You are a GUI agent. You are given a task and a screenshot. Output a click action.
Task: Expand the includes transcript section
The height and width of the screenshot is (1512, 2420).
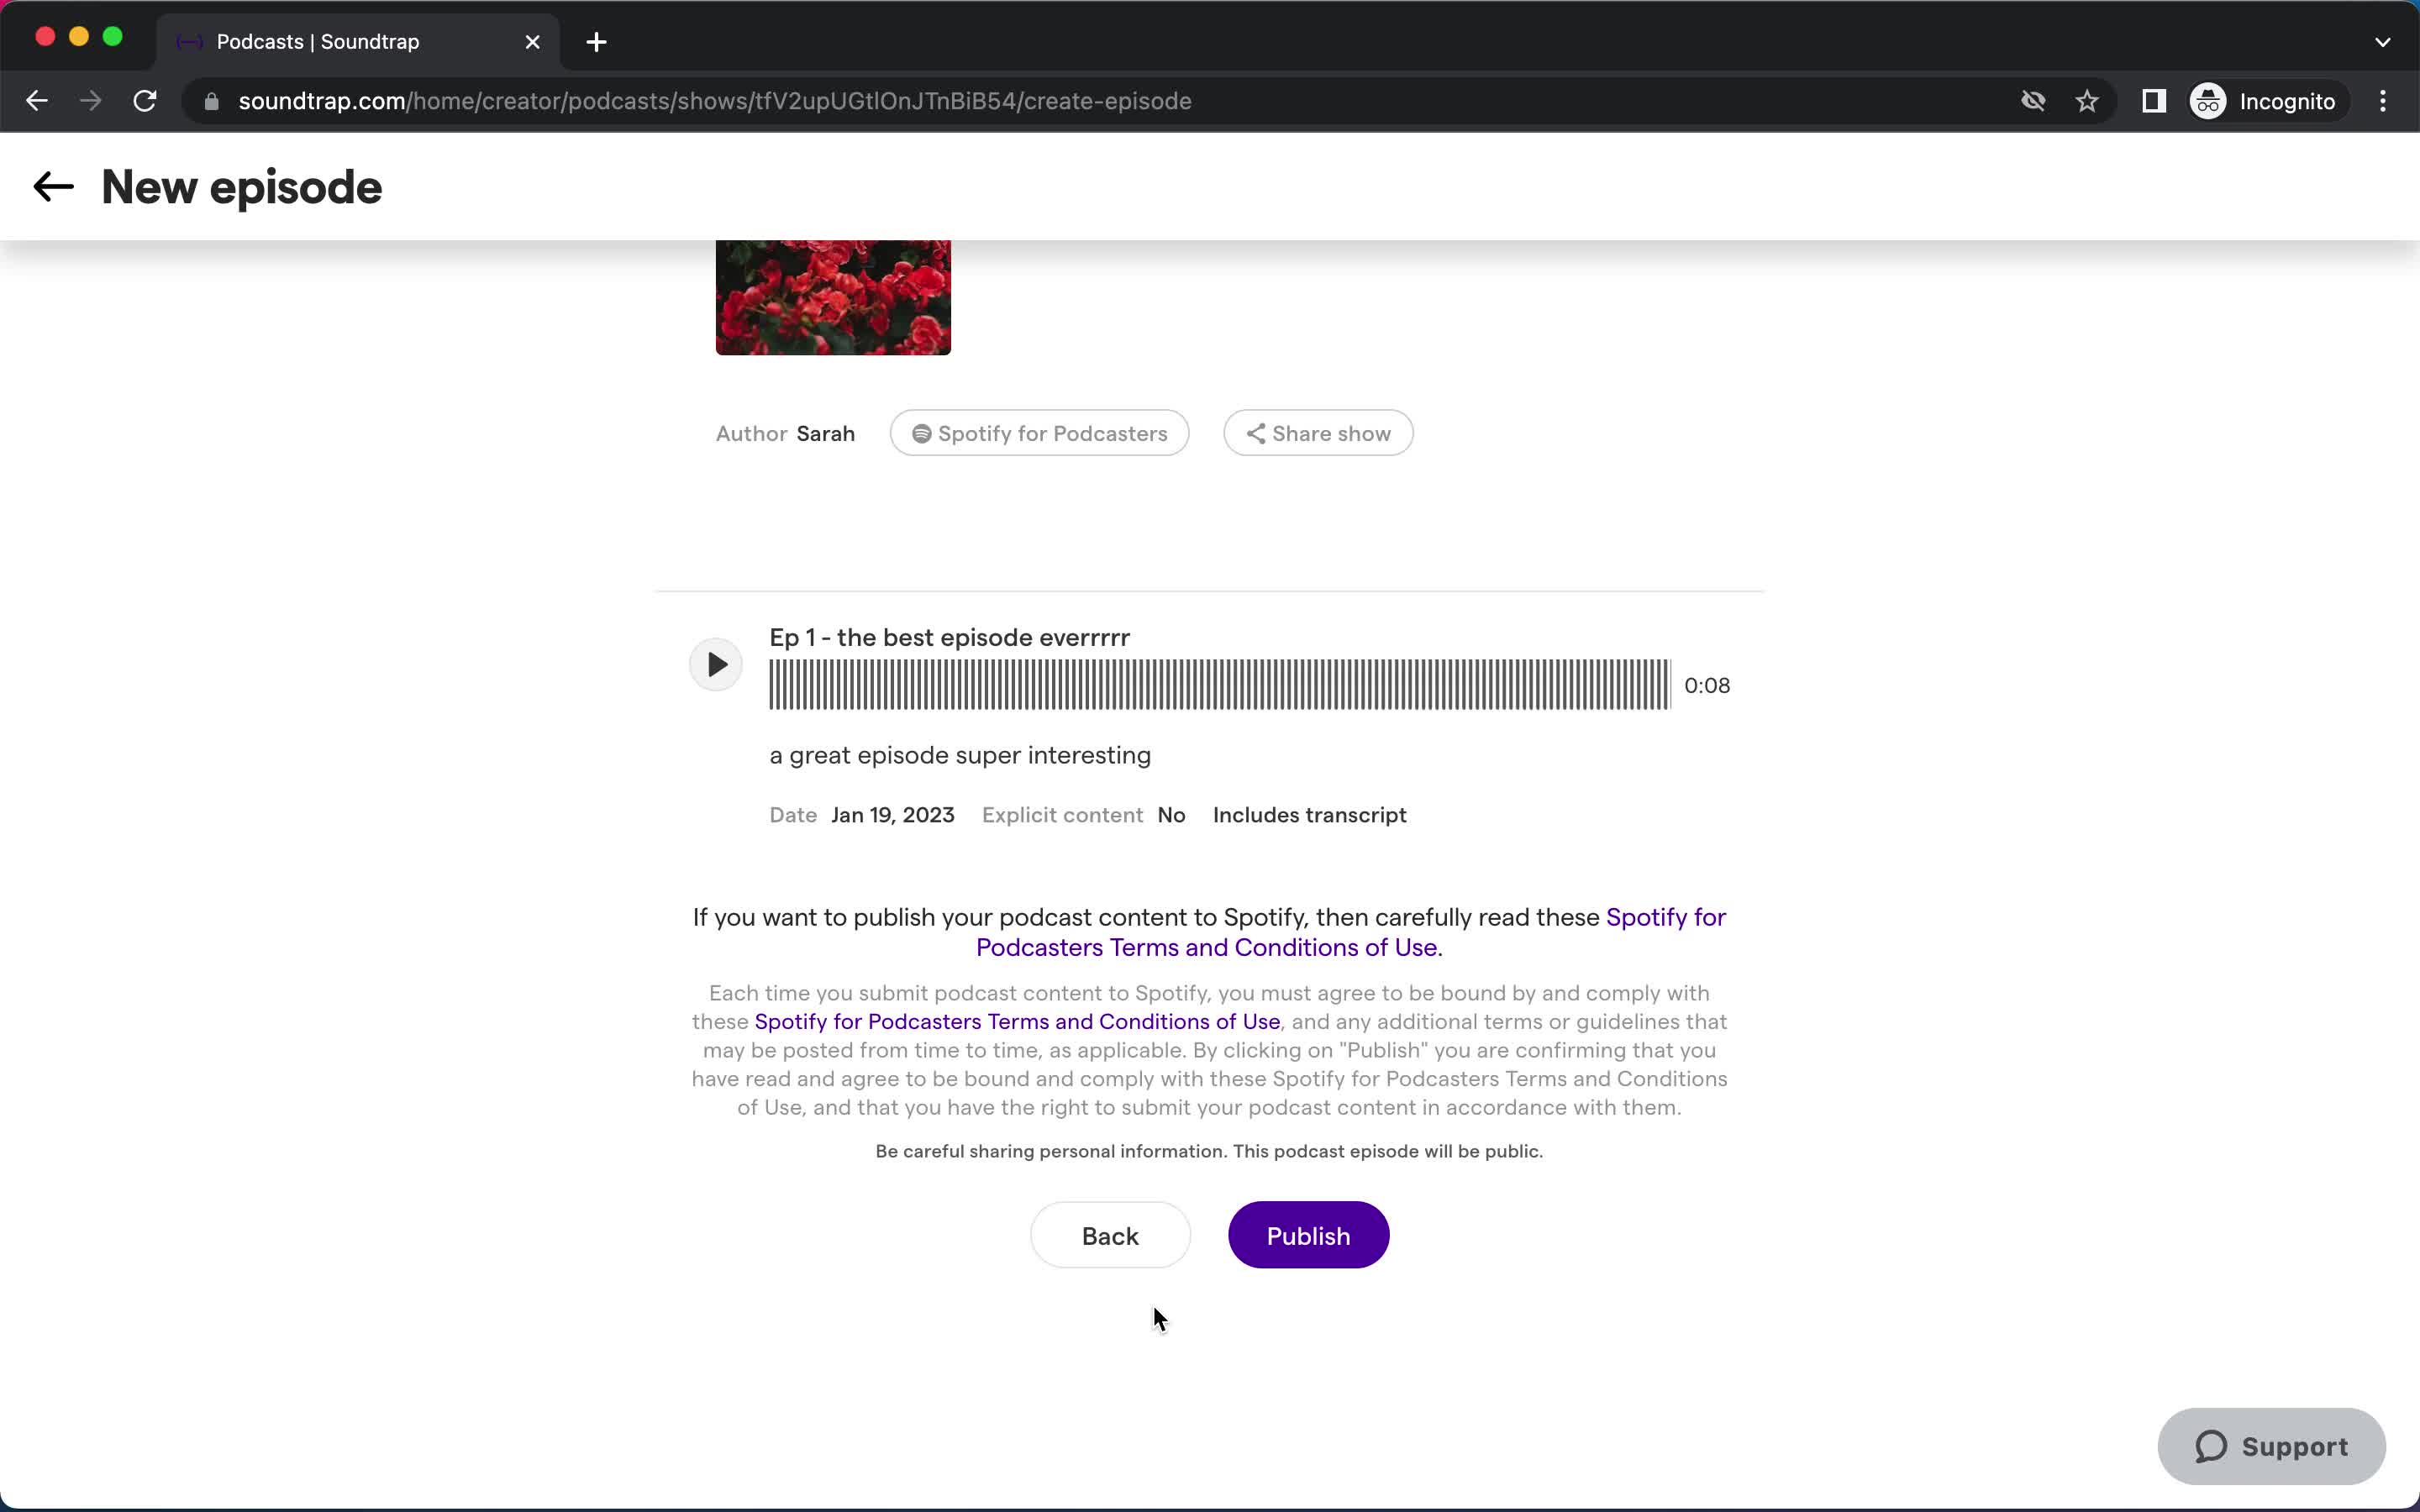coord(1310,813)
